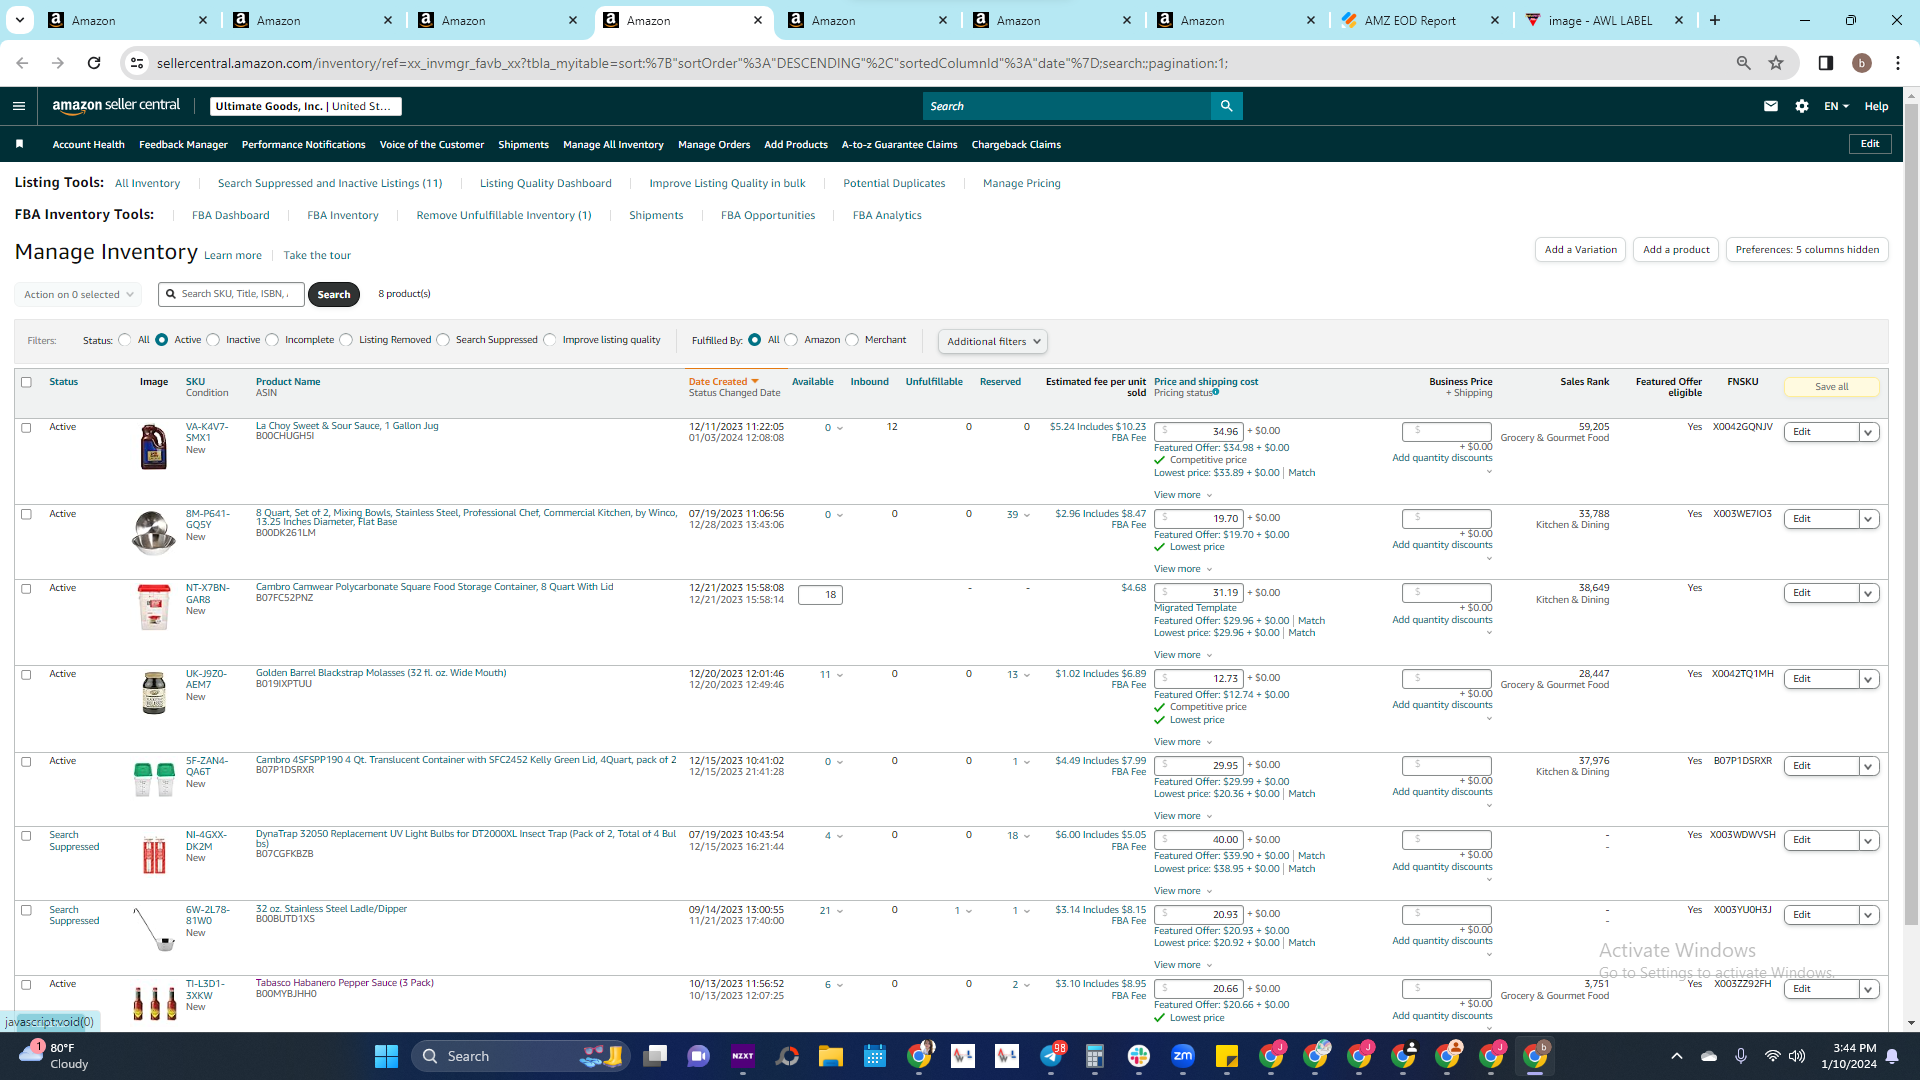Click the Available quantity box showing 18
Screen dimensions: 1920x1080
coord(820,595)
